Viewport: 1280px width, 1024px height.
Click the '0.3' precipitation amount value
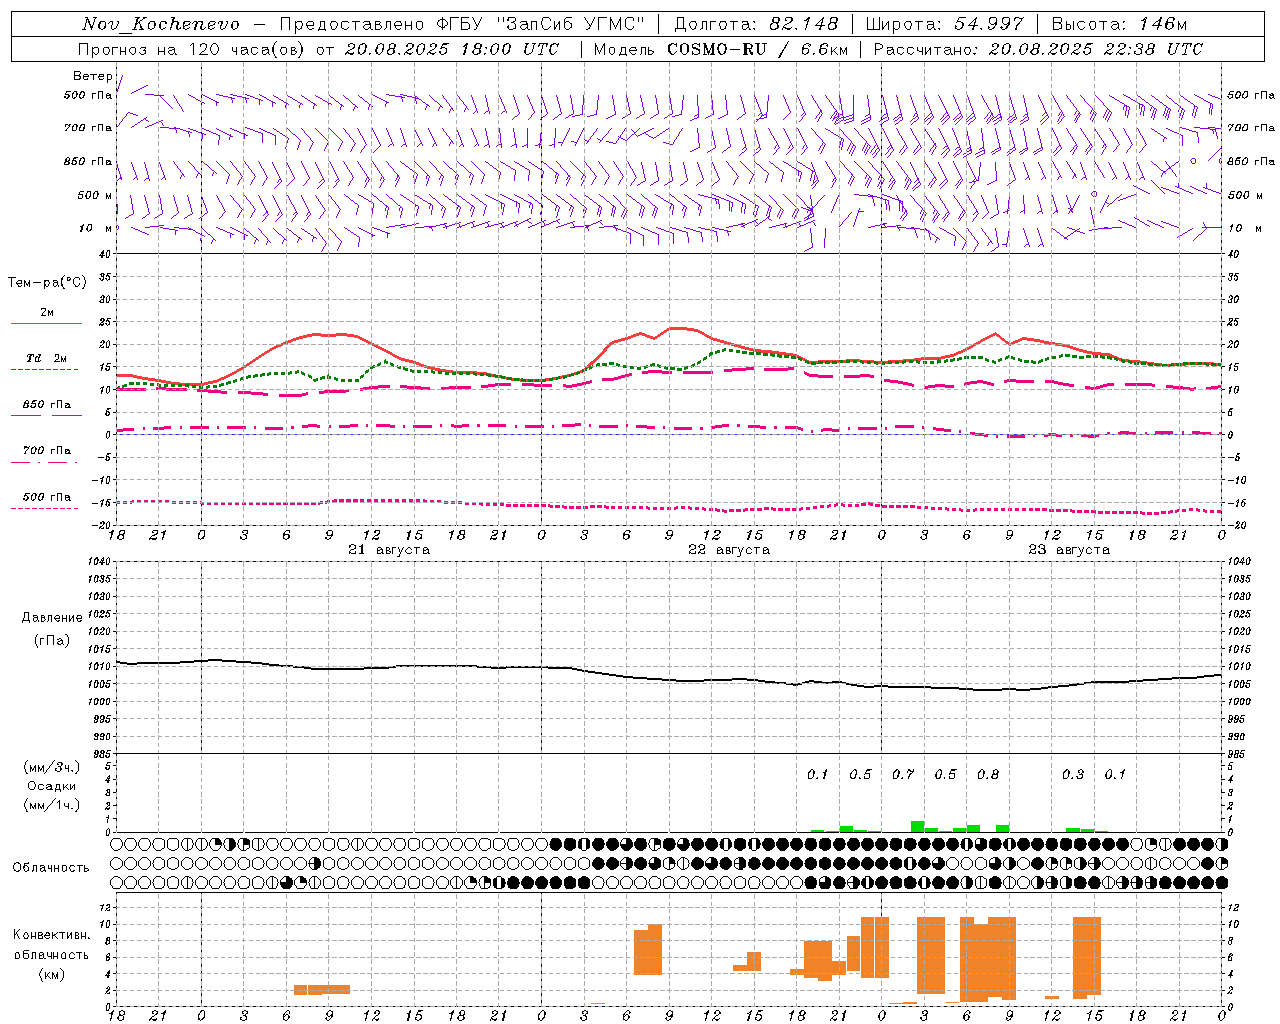tap(1073, 775)
